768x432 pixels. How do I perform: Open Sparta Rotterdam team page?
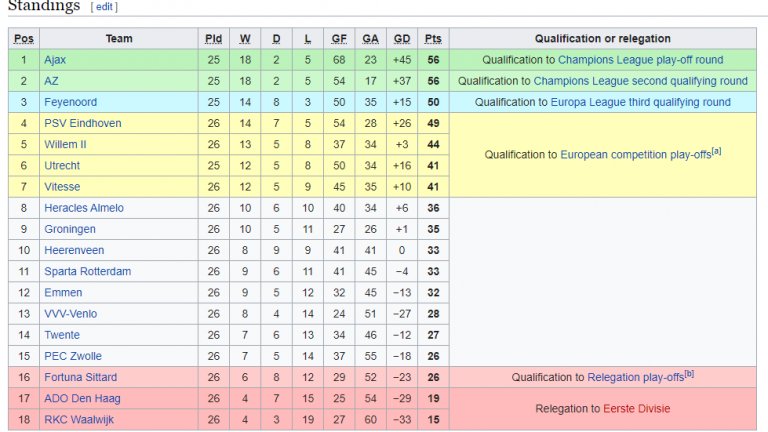(86, 271)
